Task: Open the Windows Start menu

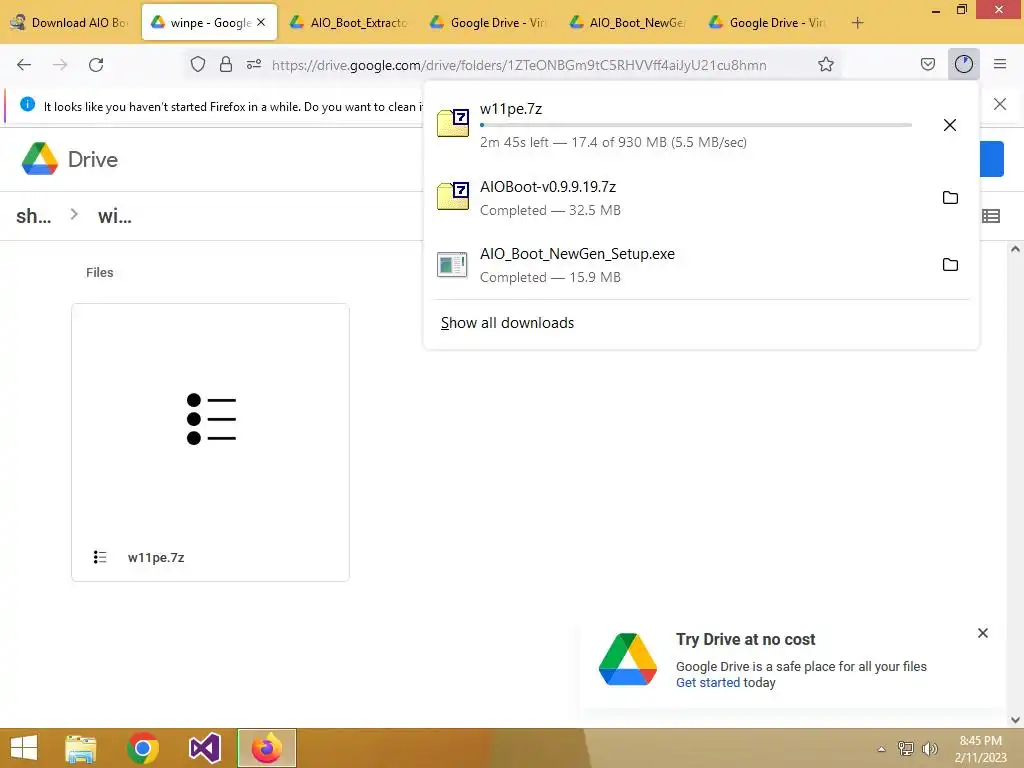Action: [x=24, y=748]
